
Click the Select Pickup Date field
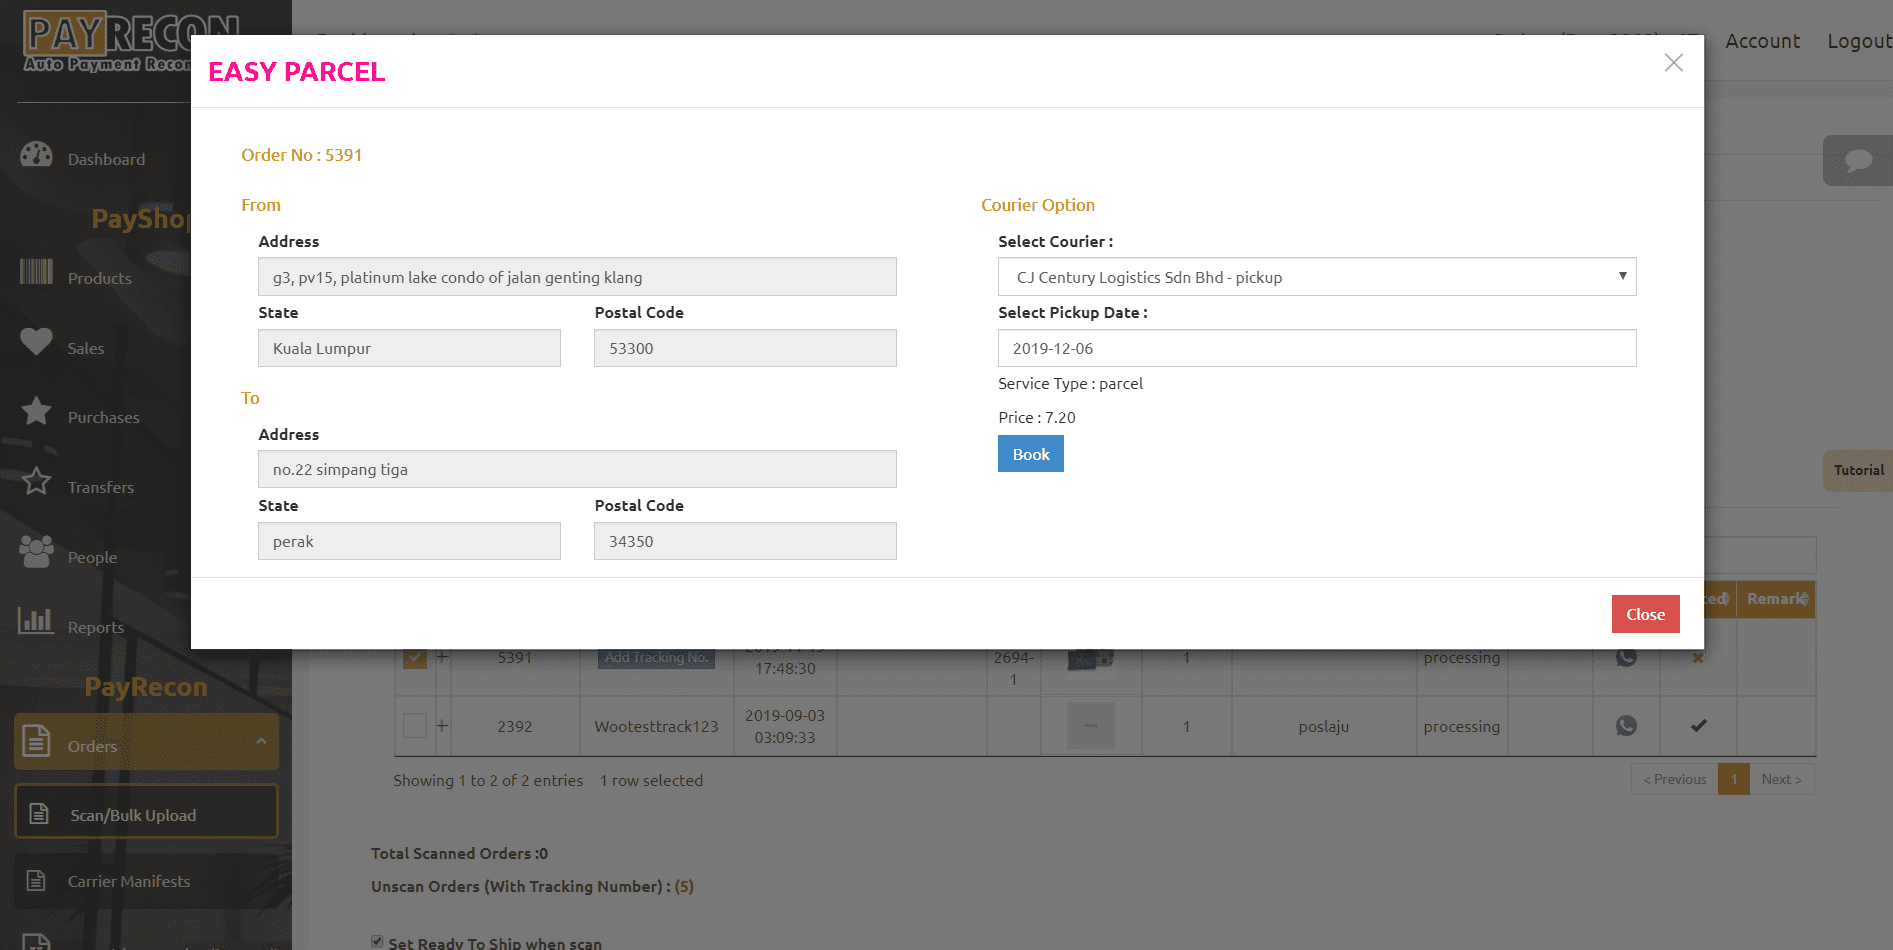pyautogui.click(x=1317, y=348)
